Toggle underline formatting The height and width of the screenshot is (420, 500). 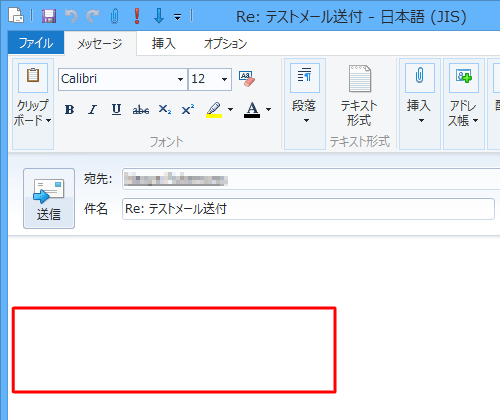pyautogui.click(x=116, y=110)
